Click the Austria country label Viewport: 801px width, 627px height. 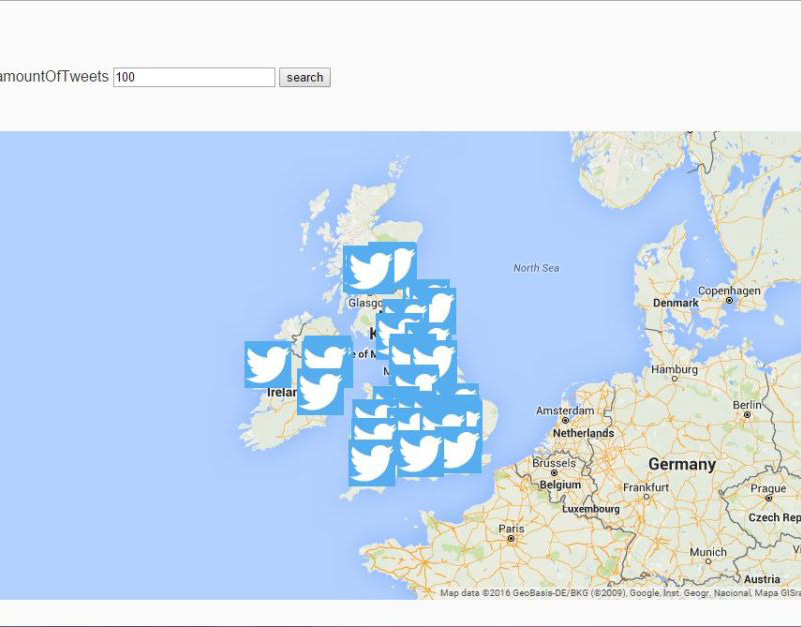(x=762, y=579)
